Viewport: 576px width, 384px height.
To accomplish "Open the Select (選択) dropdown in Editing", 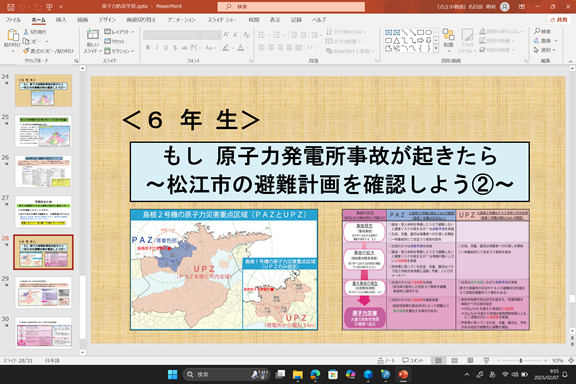I will [546, 50].
